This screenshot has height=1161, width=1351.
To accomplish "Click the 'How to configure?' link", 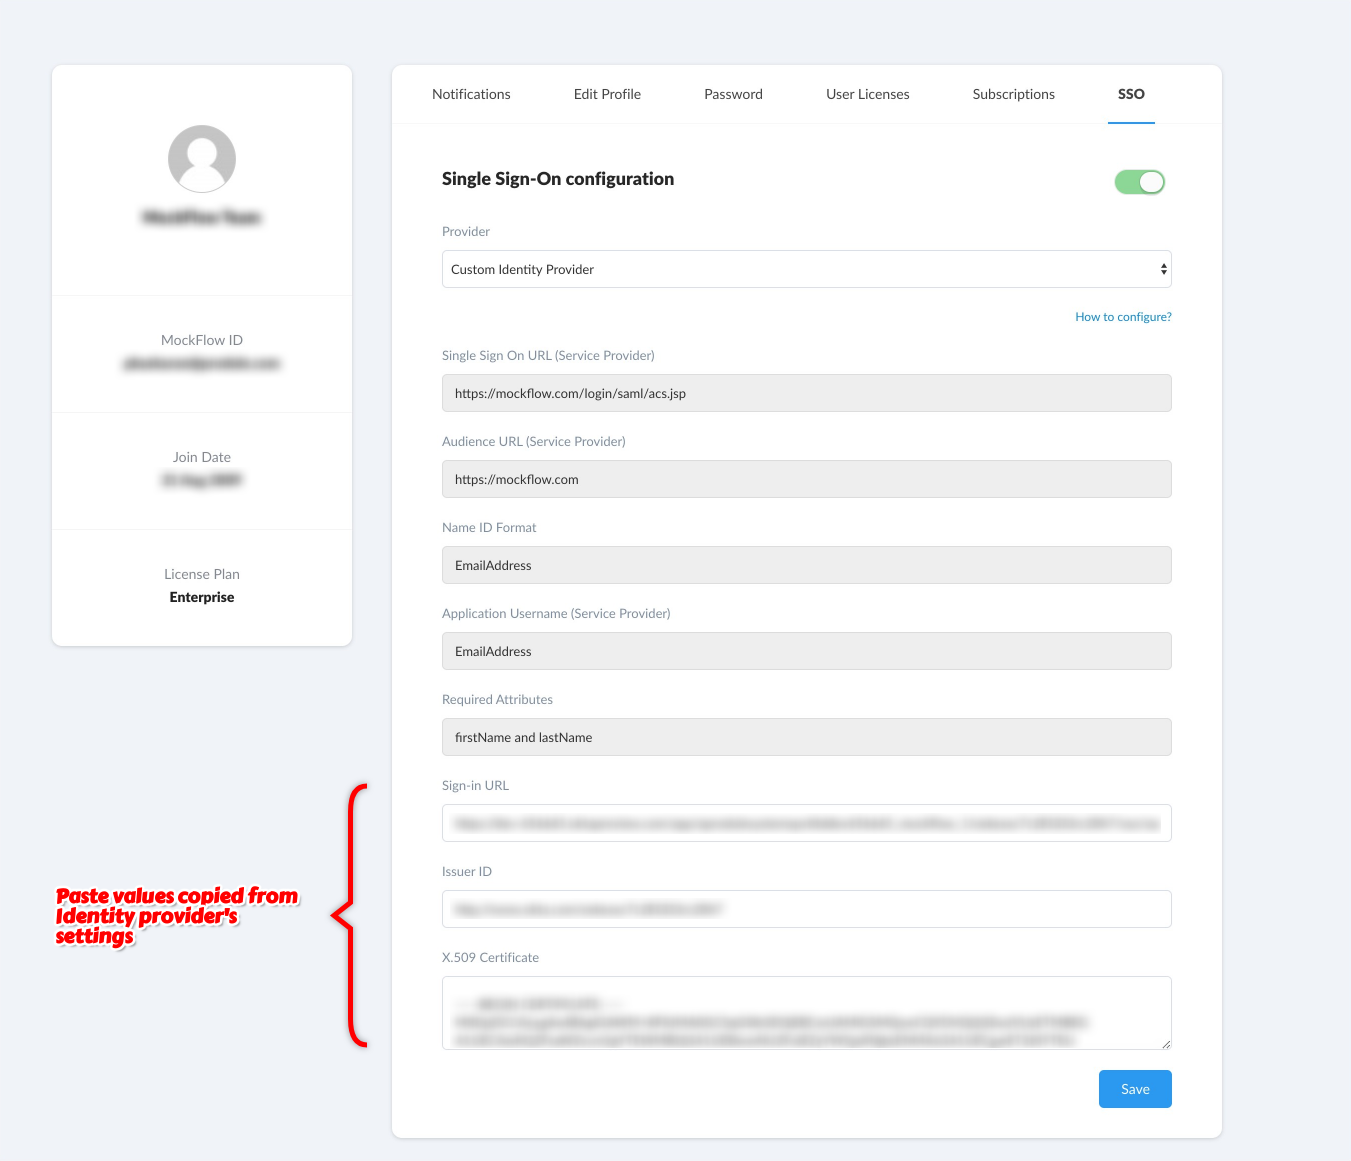I will (1123, 317).
